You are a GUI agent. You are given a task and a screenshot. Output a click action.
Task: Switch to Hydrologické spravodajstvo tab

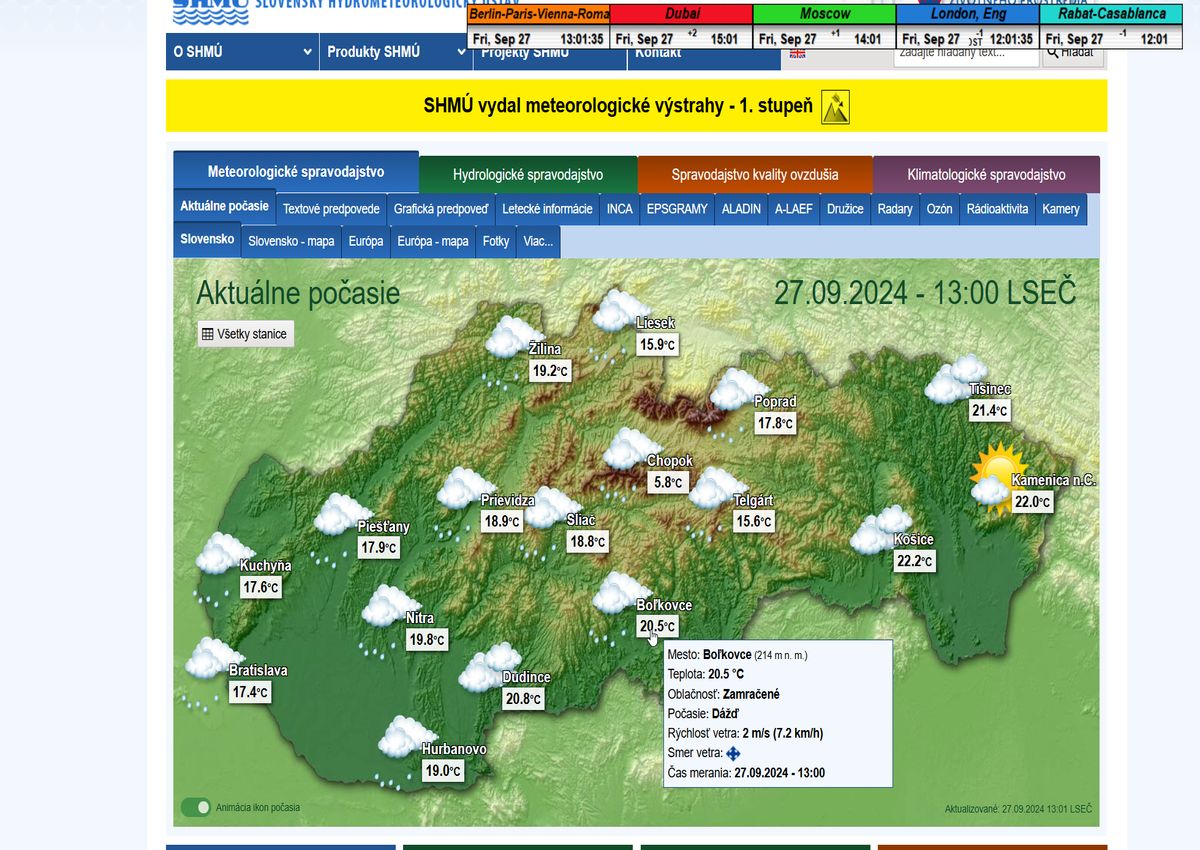click(527, 174)
